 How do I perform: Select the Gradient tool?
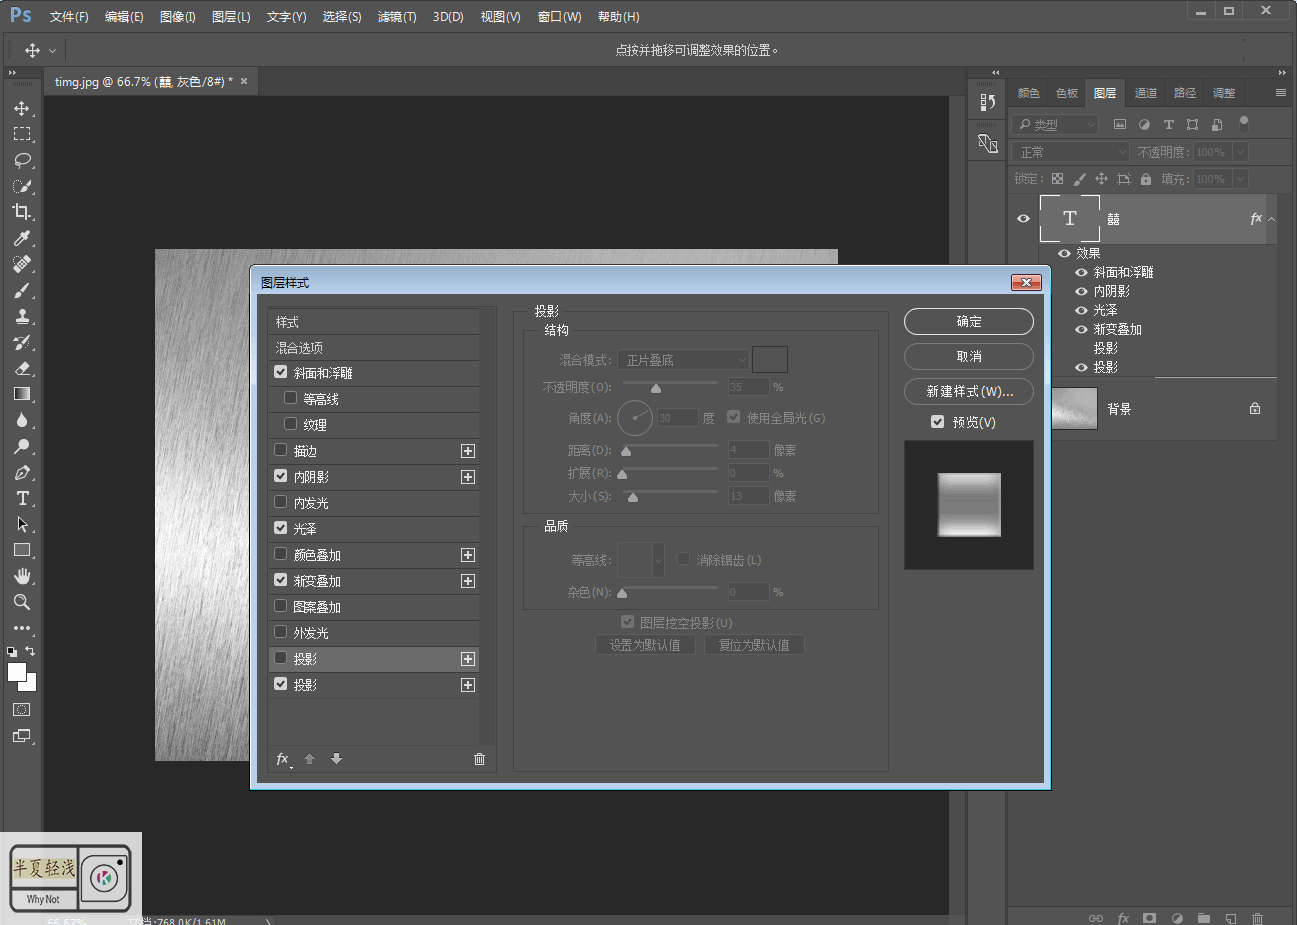pyautogui.click(x=22, y=394)
